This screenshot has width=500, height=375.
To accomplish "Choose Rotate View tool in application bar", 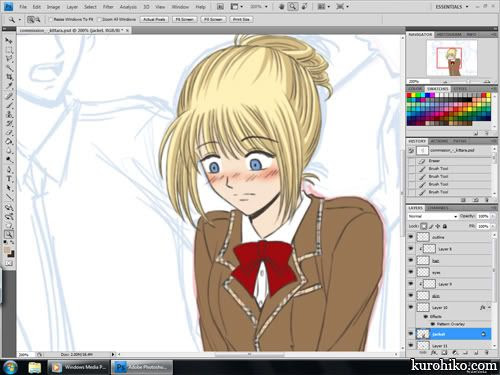I will pos(305,7).
